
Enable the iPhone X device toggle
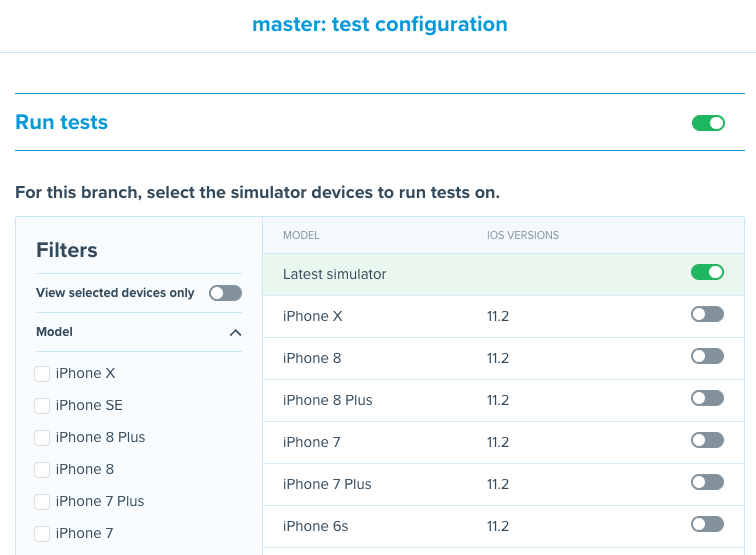coord(707,314)
